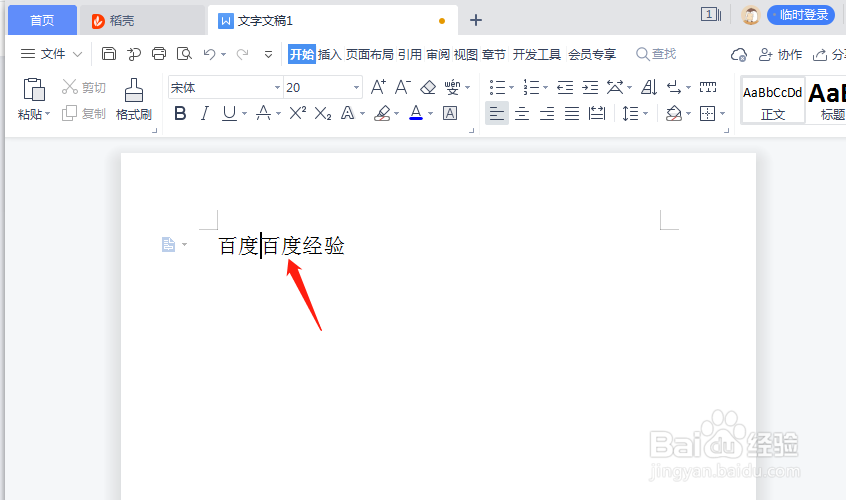
Task: Open new tab with plus button
Action: coord(475,20)
